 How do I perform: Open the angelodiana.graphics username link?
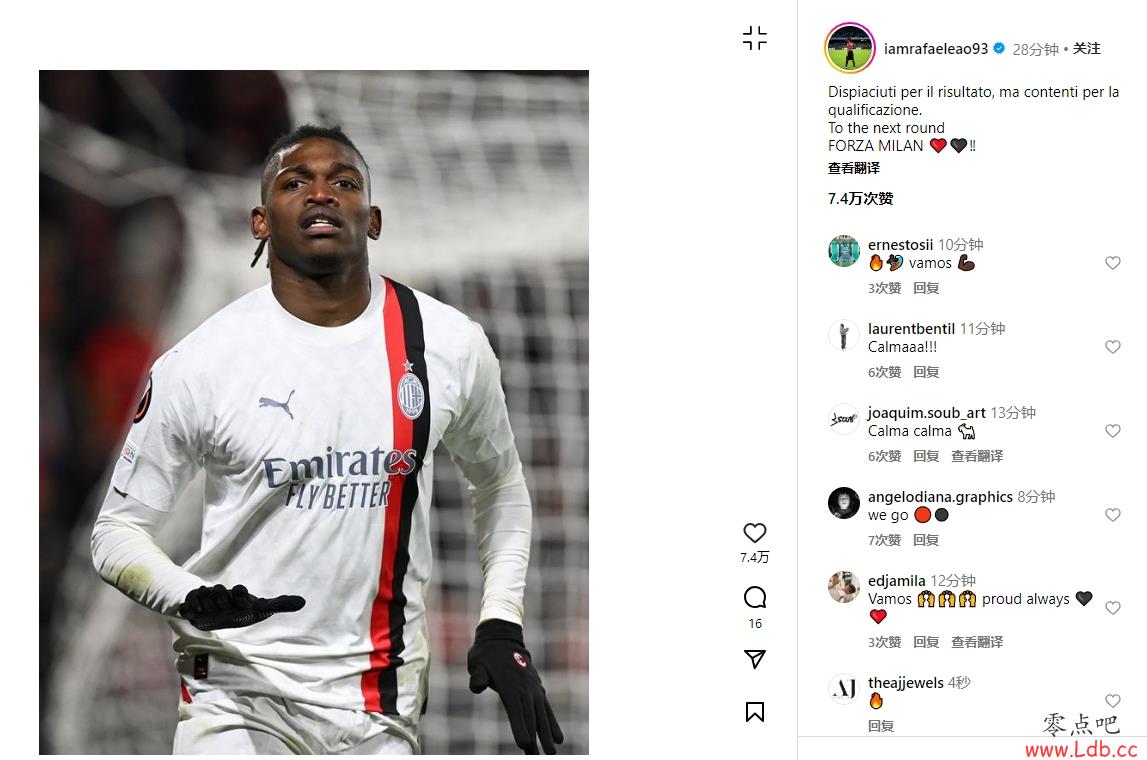(940, 497)
